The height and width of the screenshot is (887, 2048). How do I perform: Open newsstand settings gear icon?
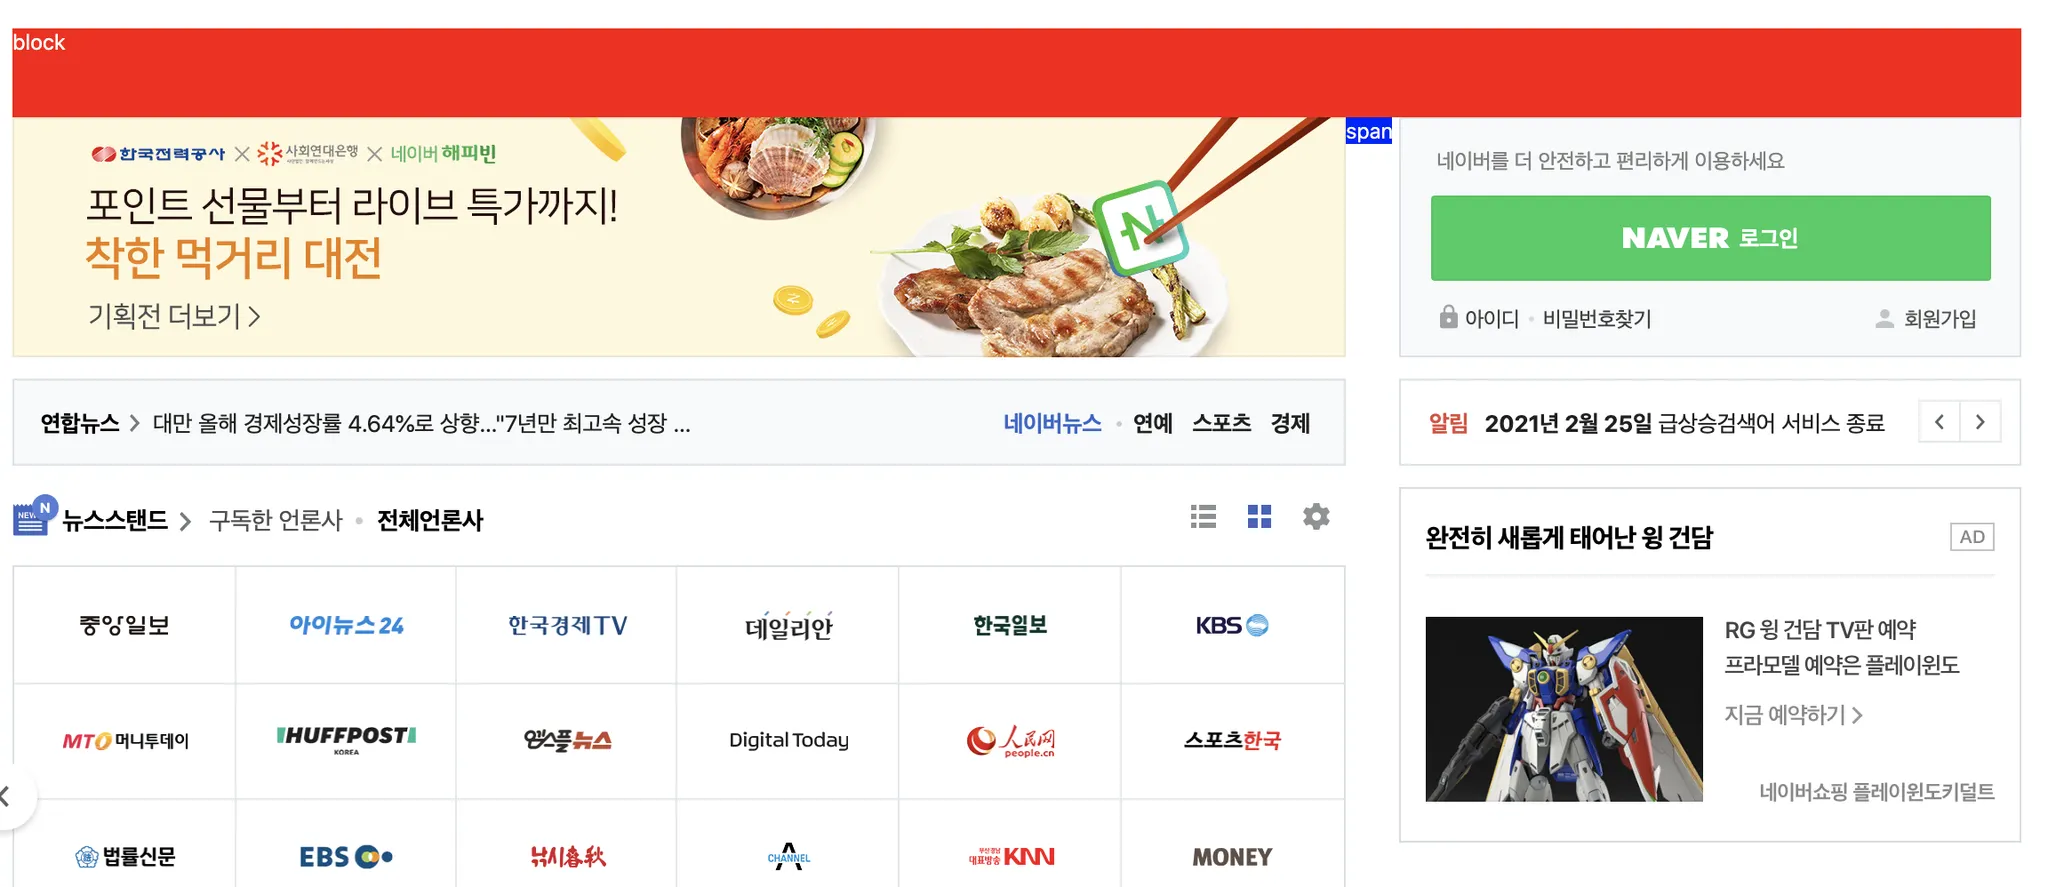click(x=1316, y=517)
